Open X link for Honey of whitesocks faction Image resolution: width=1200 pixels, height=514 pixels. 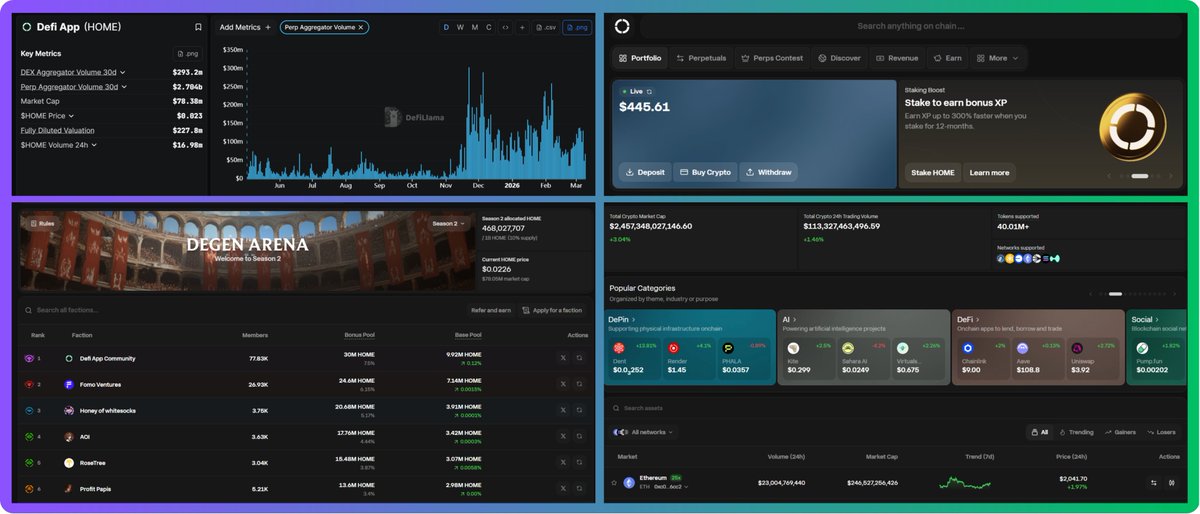click(563, 410)
